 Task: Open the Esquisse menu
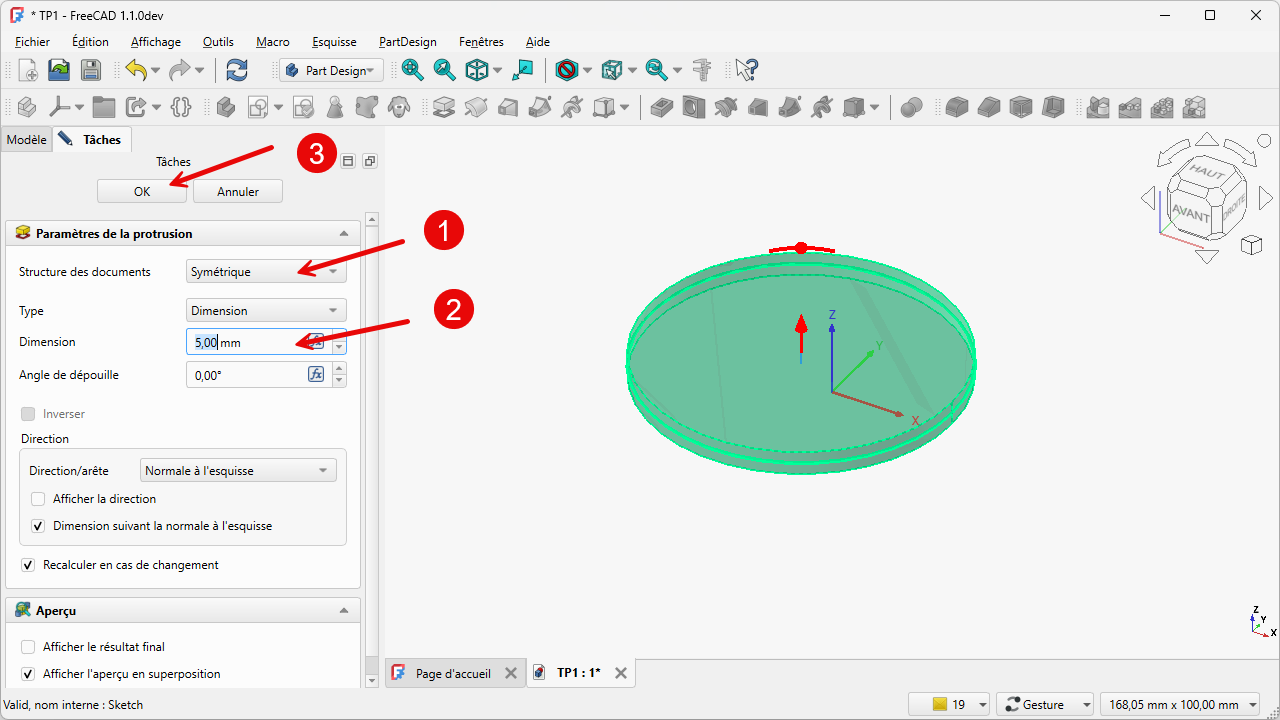pyautogui.click(x=334, y=42)
